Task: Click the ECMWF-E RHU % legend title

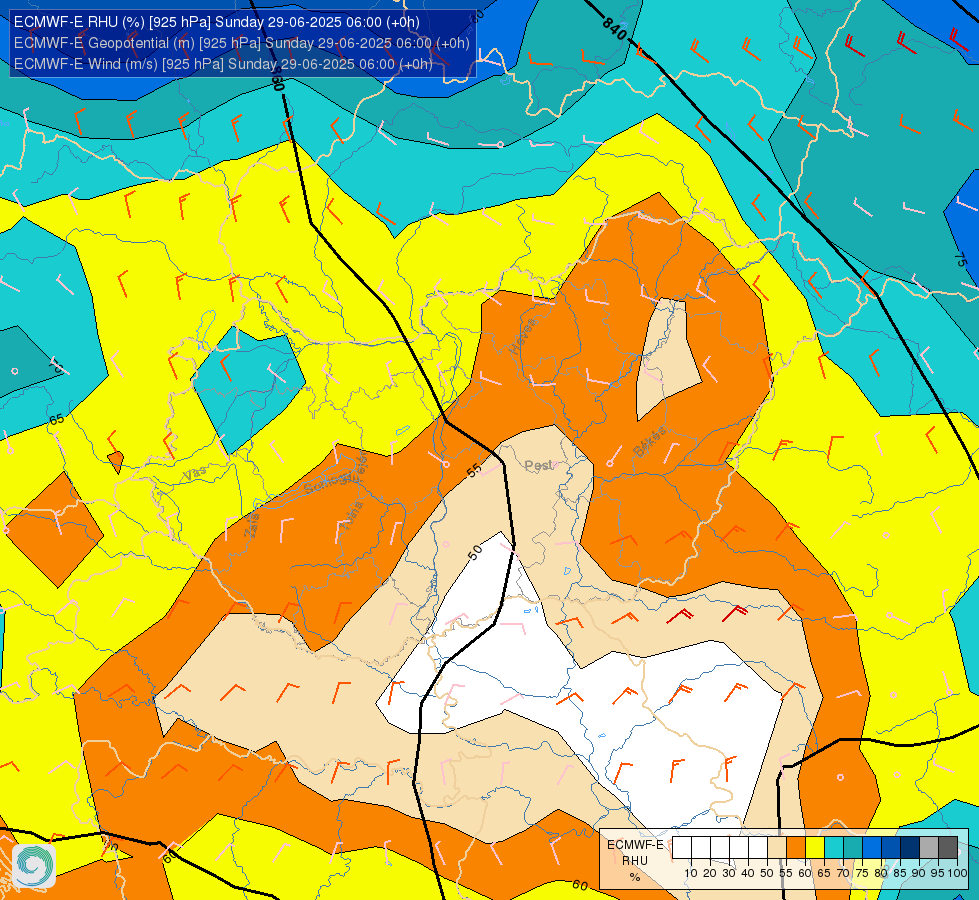Action: [636, 861]
